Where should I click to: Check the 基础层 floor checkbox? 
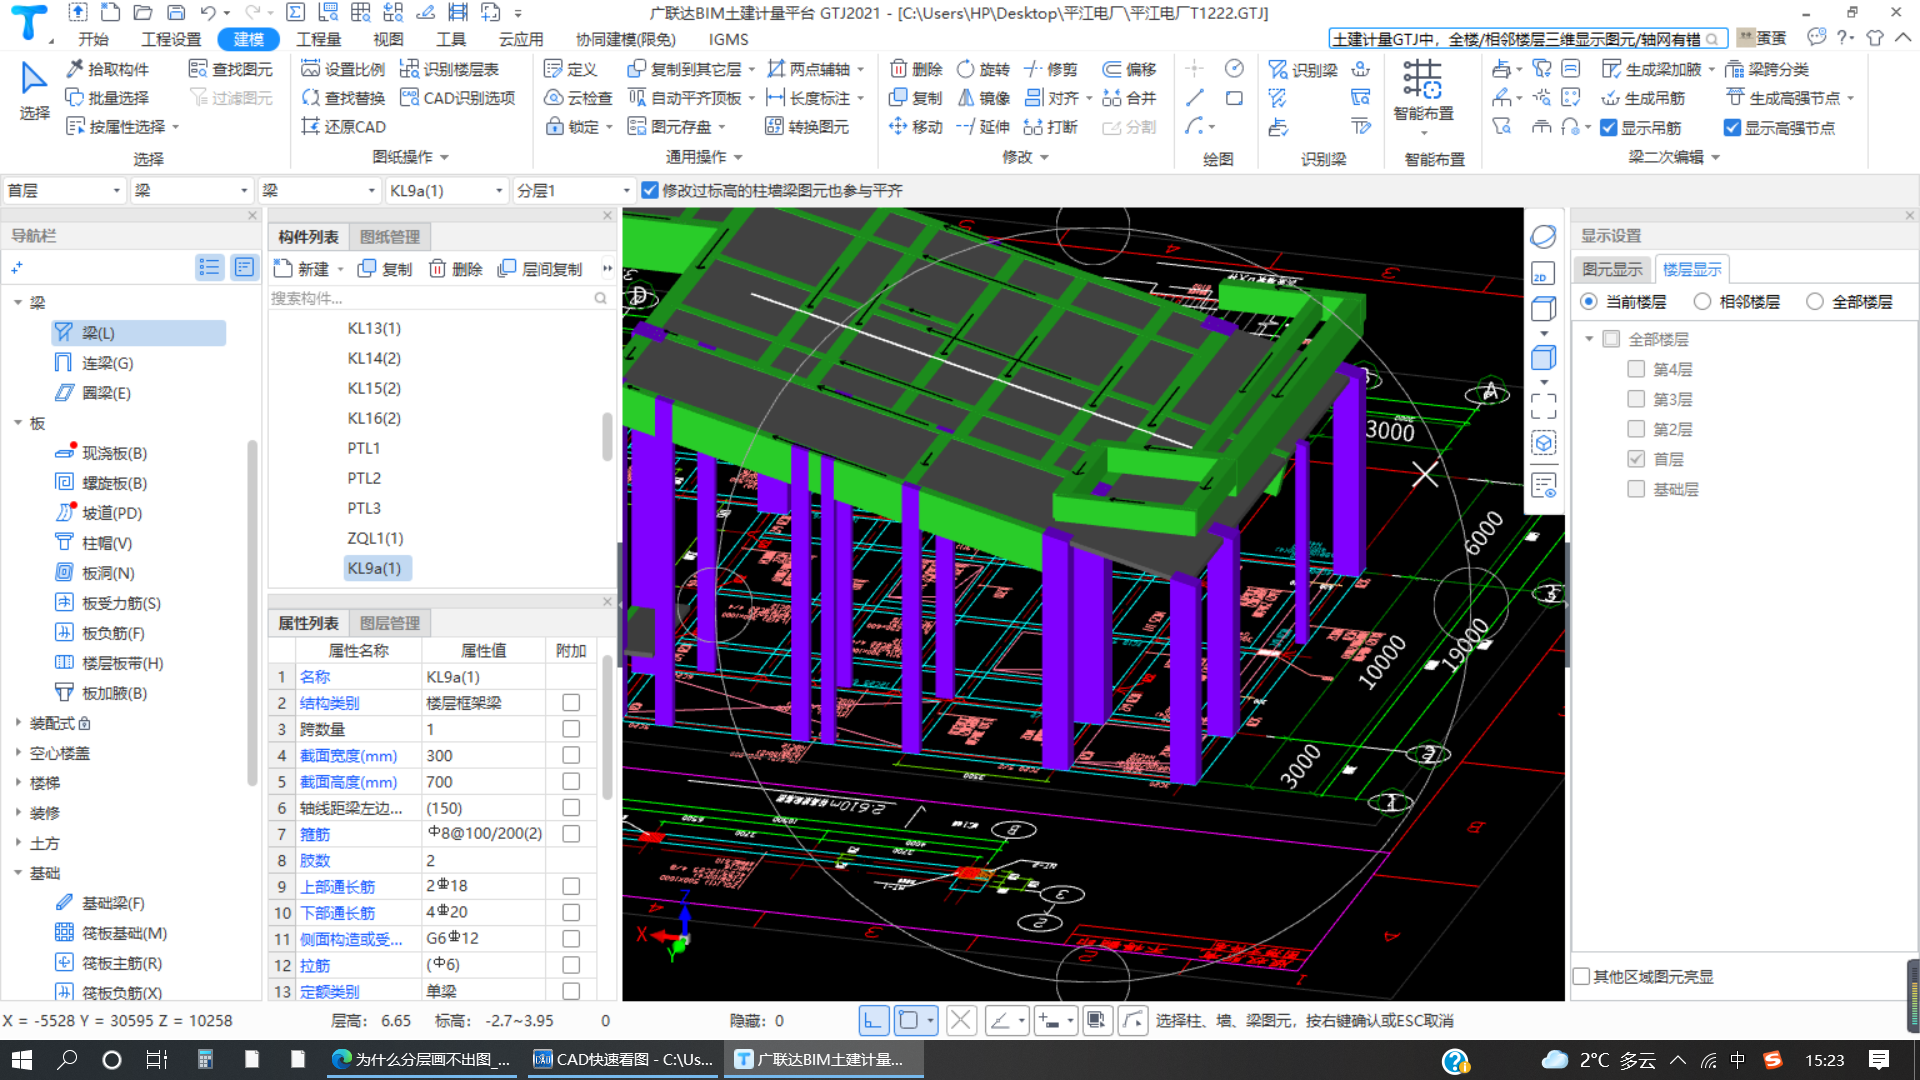pos(1636,489)
